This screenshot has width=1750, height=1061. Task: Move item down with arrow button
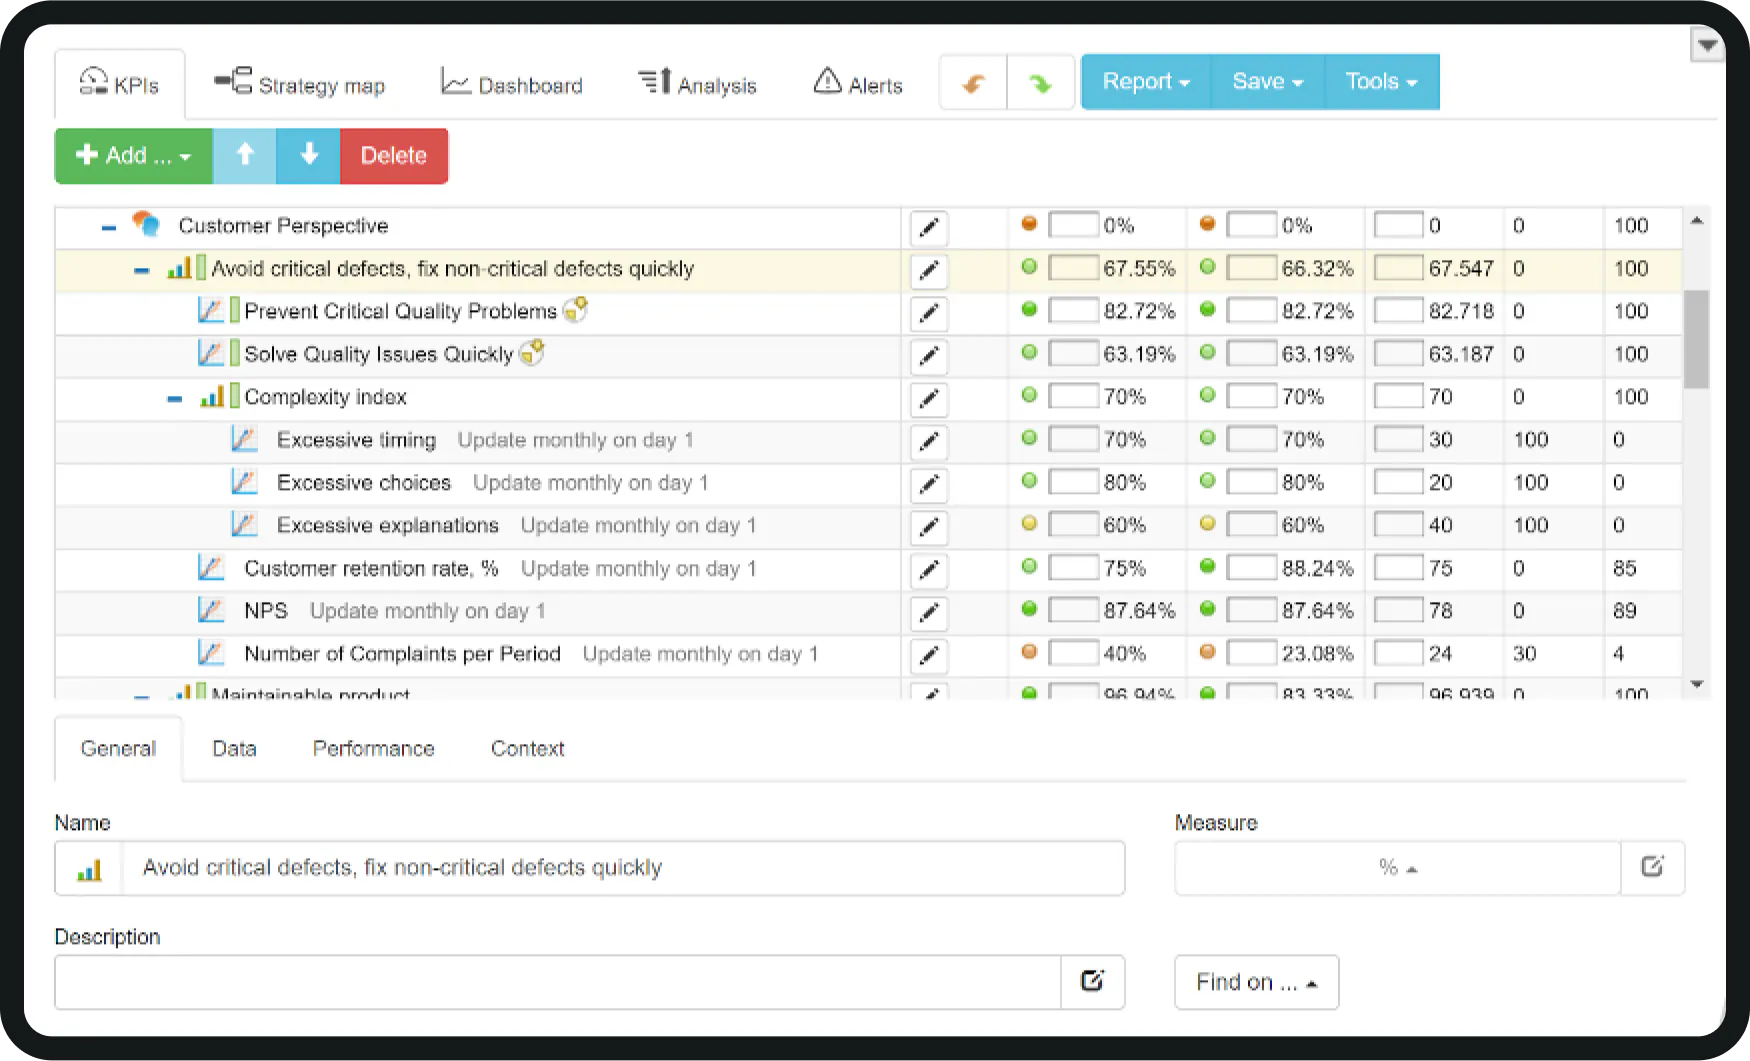coord(309,156)
